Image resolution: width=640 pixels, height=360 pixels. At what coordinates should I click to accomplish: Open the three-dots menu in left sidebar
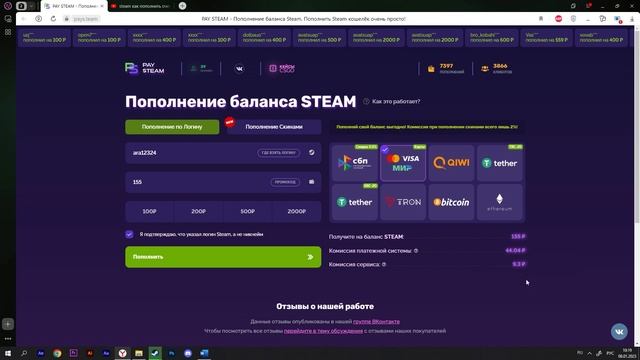pyautogui.click(x=8, y=339)
